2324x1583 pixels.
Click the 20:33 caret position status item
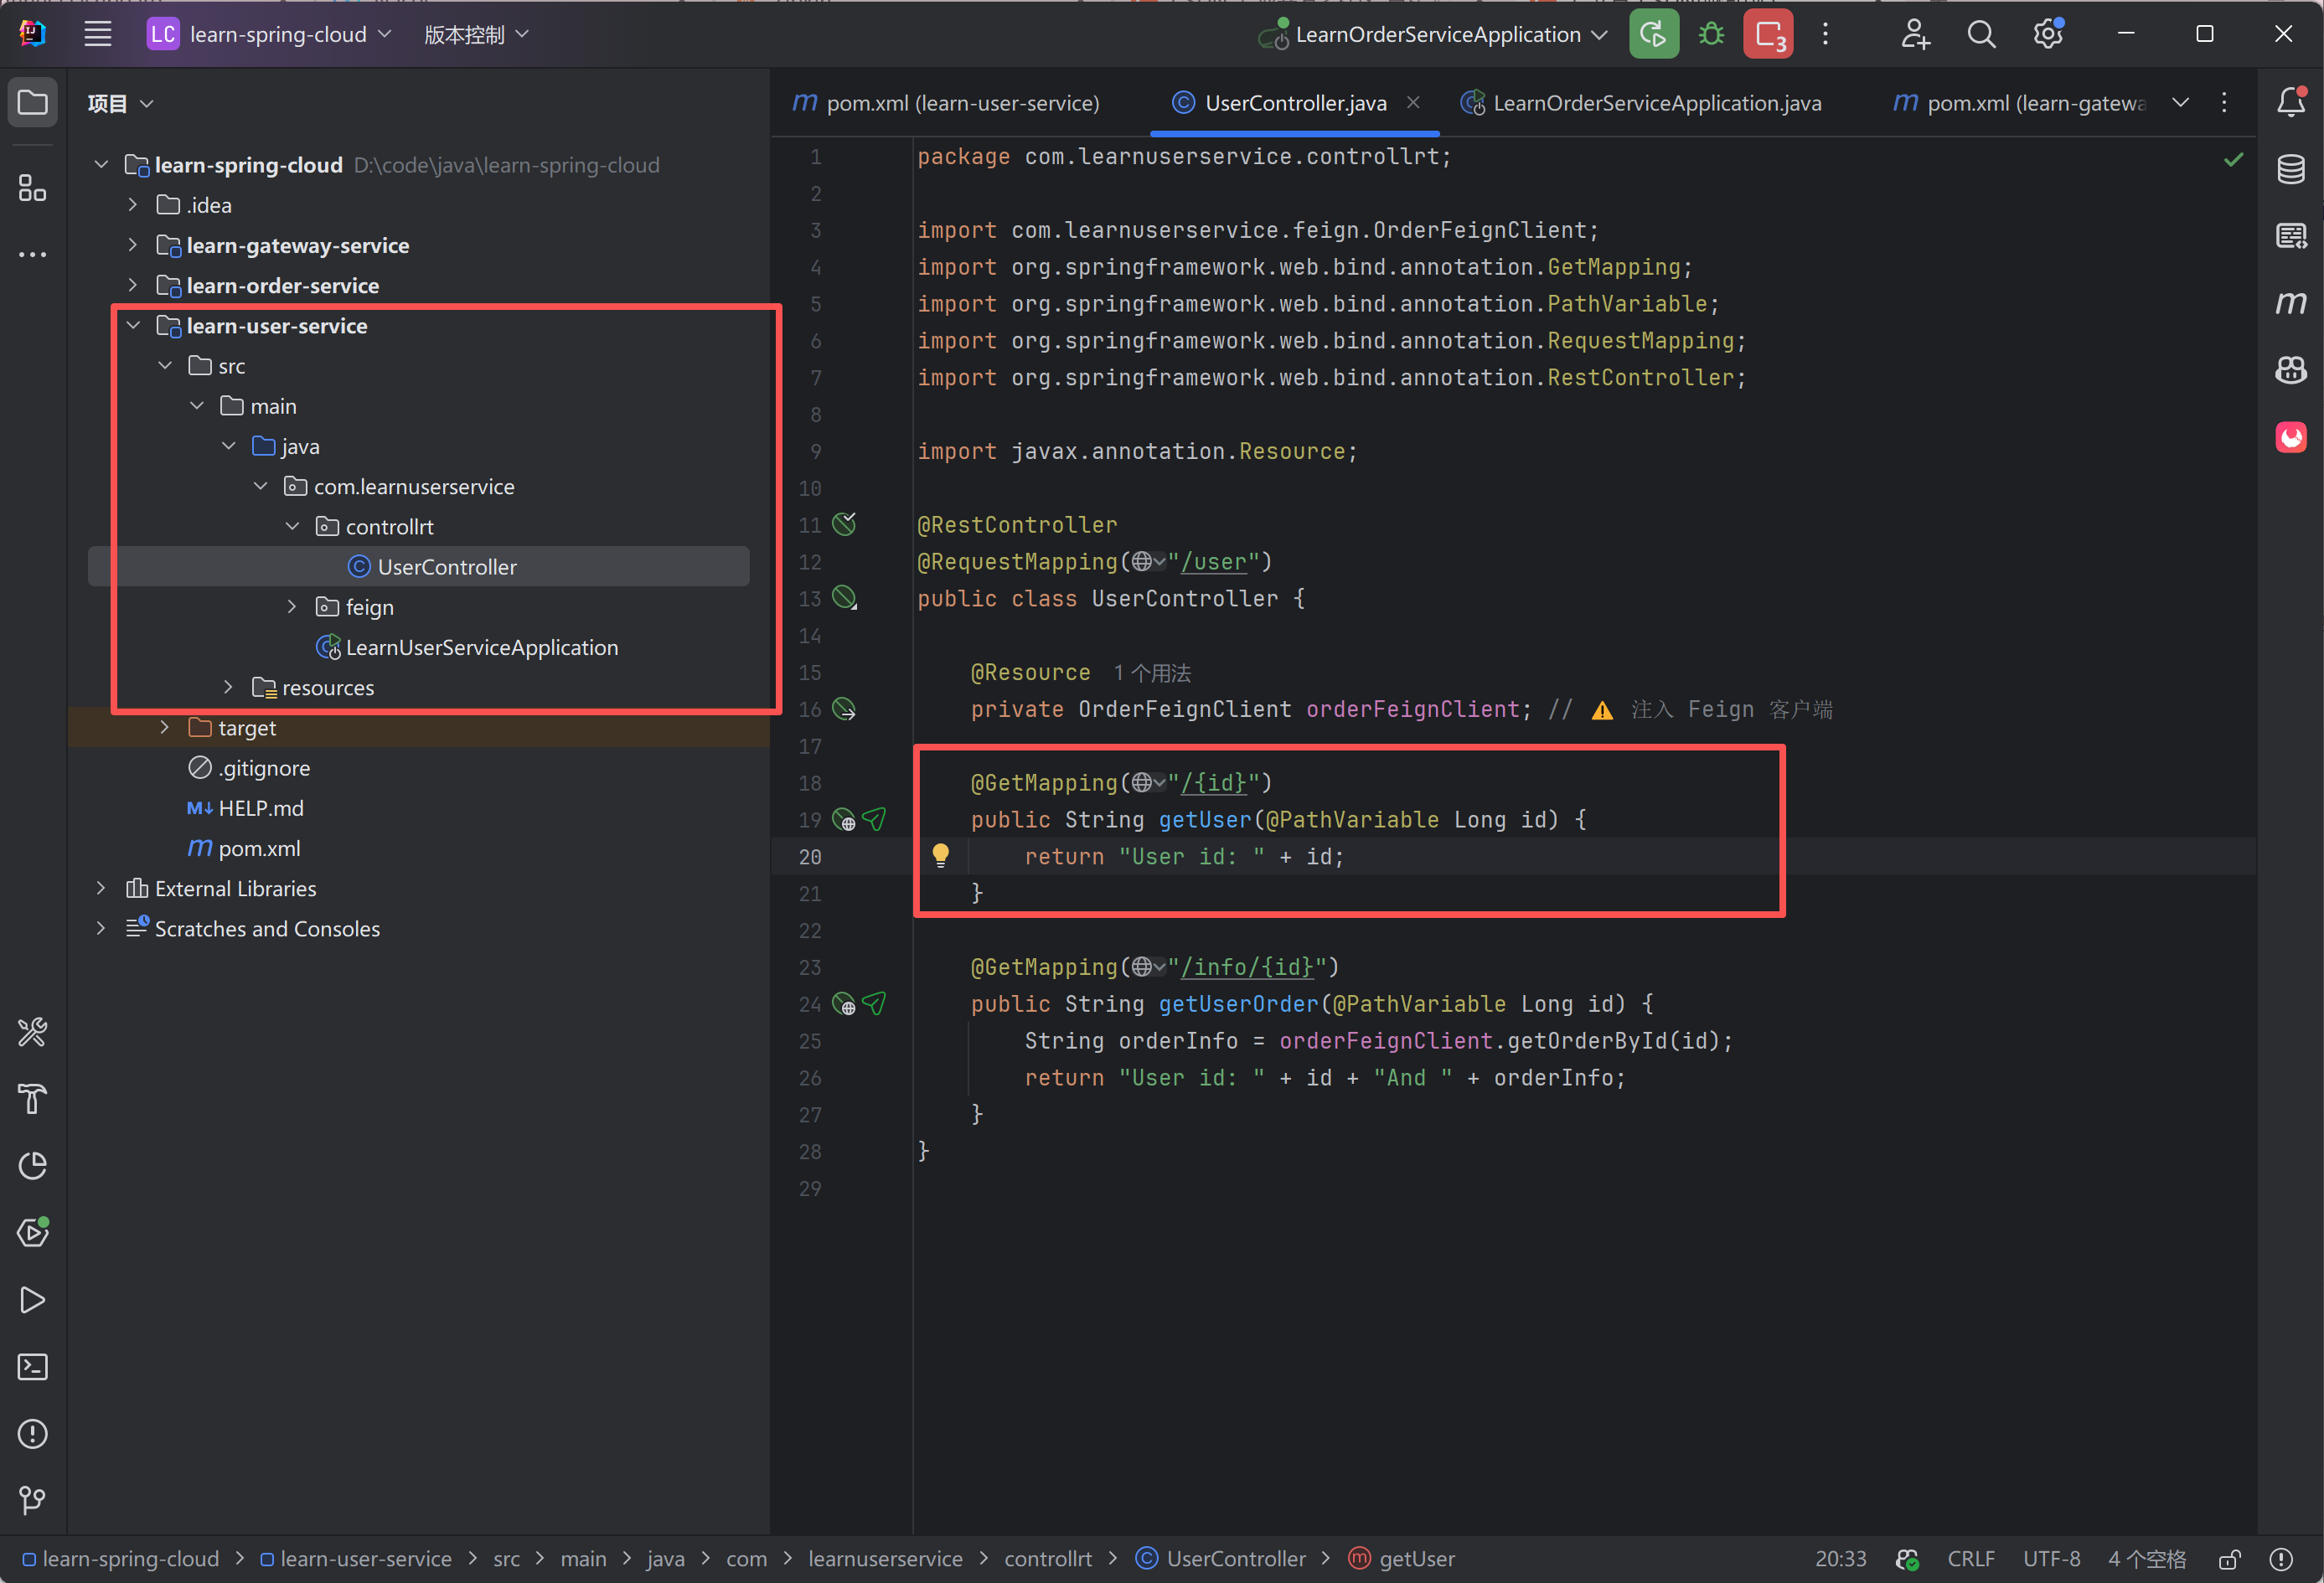[x=1840, y=1559]
